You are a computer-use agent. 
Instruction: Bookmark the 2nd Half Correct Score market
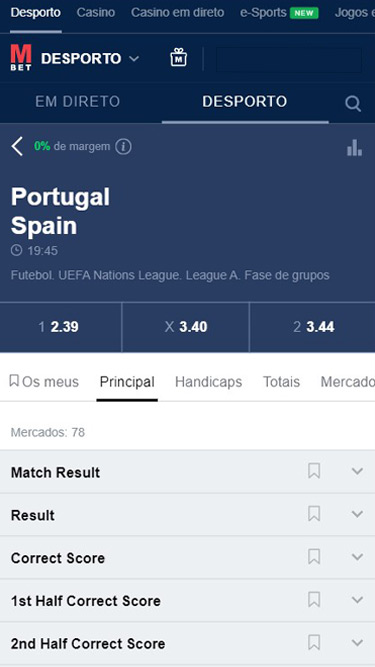point(314,642)
